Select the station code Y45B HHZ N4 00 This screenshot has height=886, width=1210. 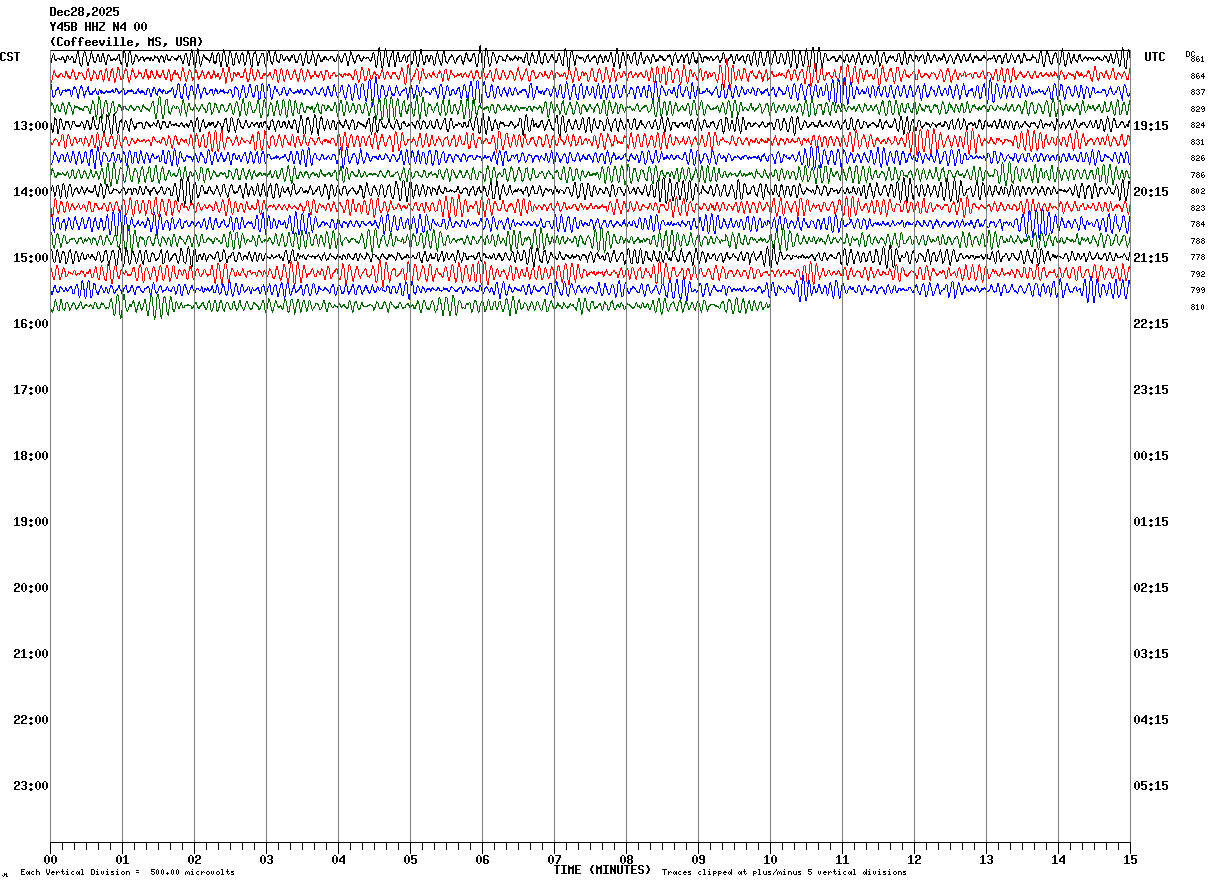(x=98, y=27)
